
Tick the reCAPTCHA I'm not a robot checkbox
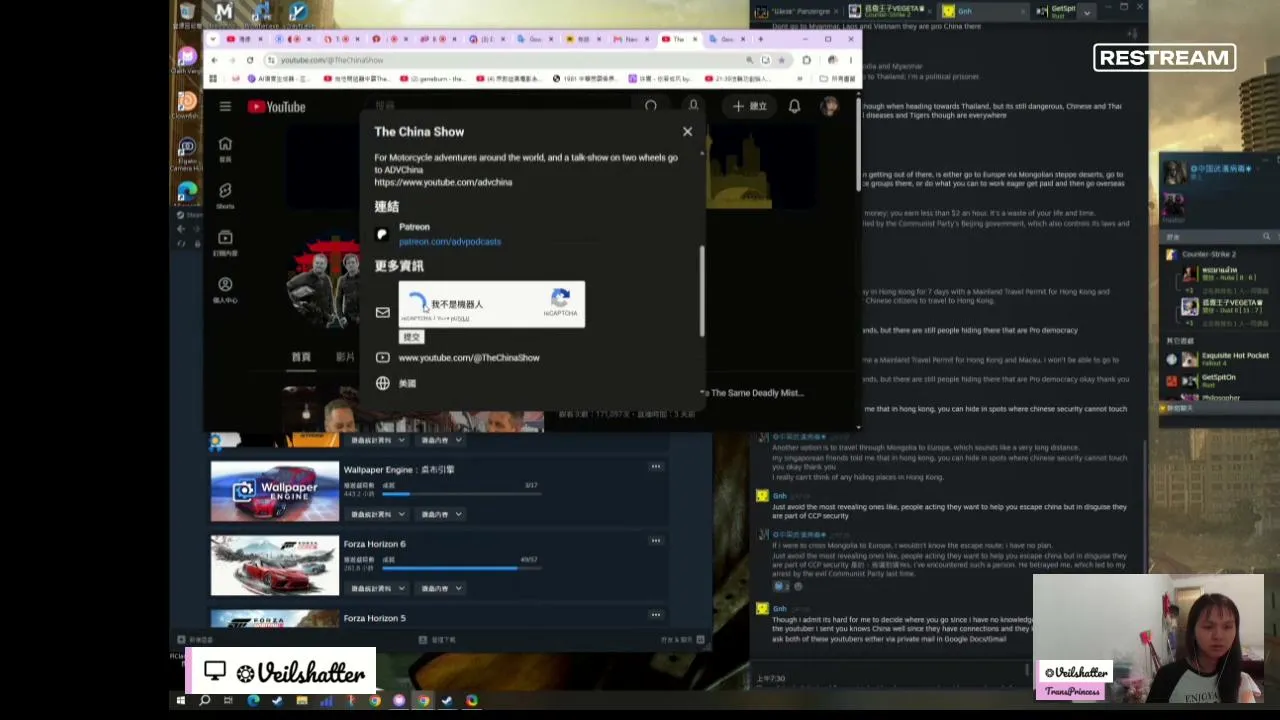pos(416,304)
